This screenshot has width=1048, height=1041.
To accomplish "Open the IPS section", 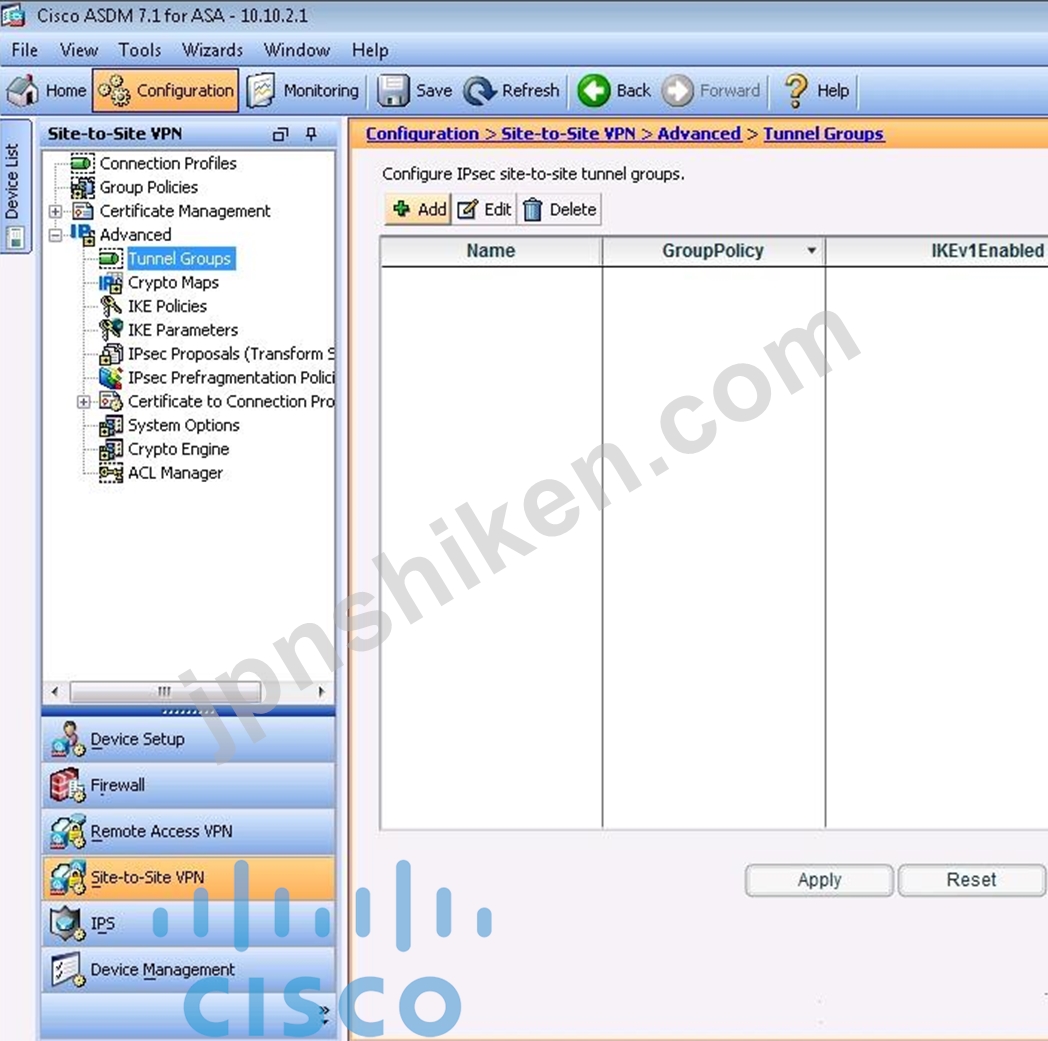I will [188, 923].
